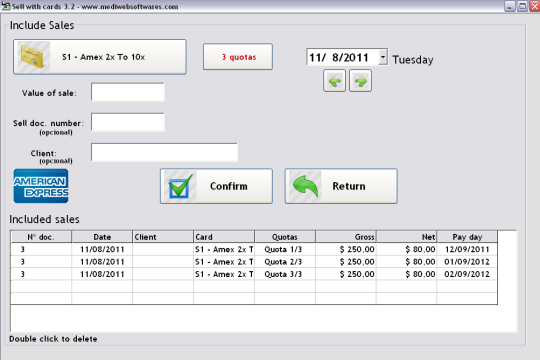Click the American Express logo
The height and width of the screenshot is (360, 540).
click(x=41, y=186)
